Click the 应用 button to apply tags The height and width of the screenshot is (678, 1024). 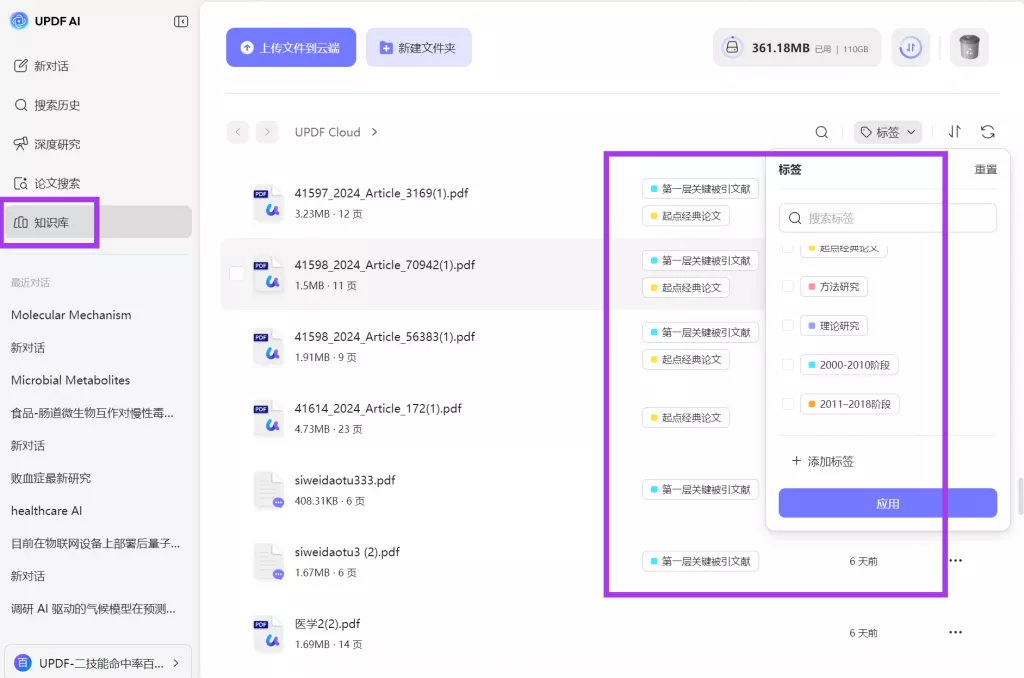point(887,503)
